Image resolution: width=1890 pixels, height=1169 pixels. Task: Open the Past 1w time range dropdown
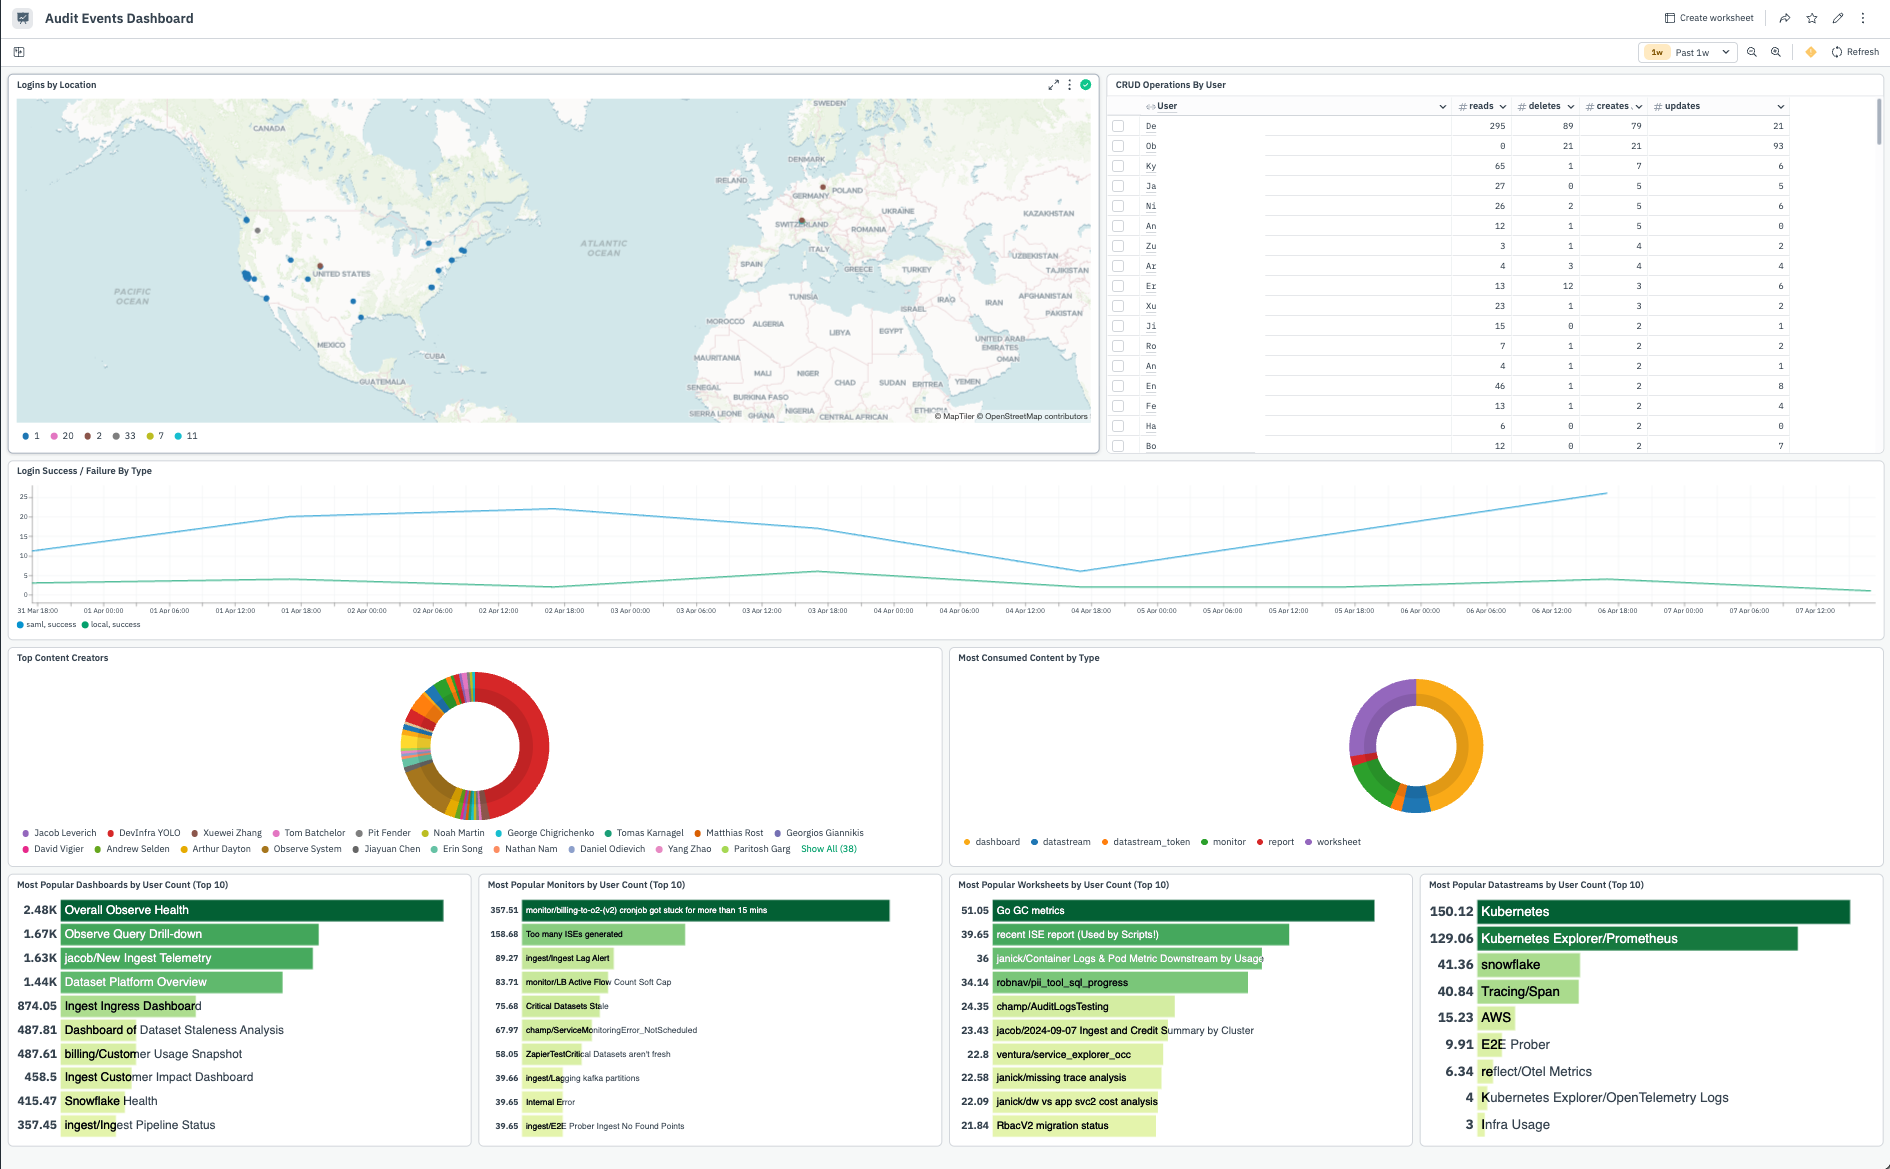click(1688, 52)
